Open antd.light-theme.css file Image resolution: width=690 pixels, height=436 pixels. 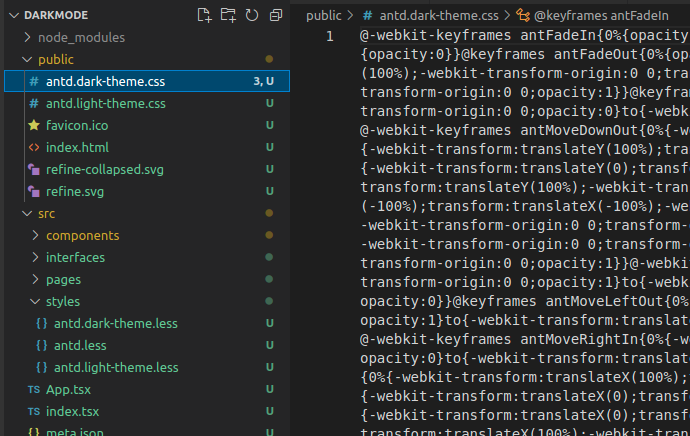pyautogui.click(x=147, y=103)
